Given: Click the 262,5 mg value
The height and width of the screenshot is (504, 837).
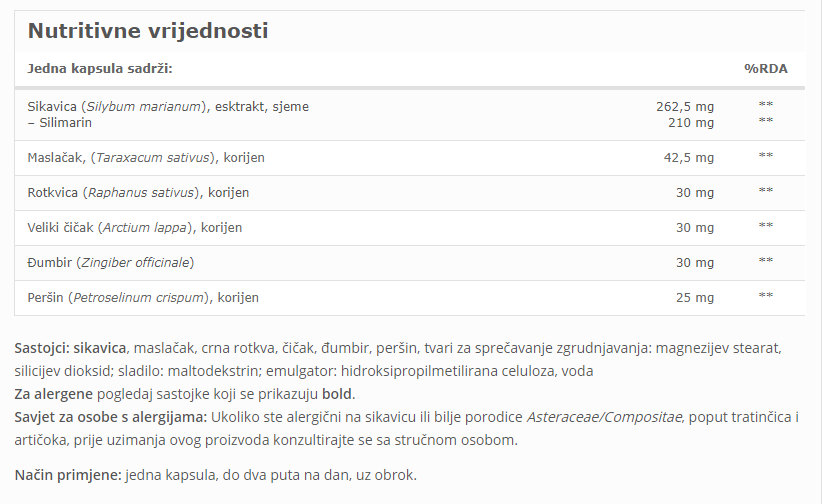Looking at the screenshot, I should (685, 107).
